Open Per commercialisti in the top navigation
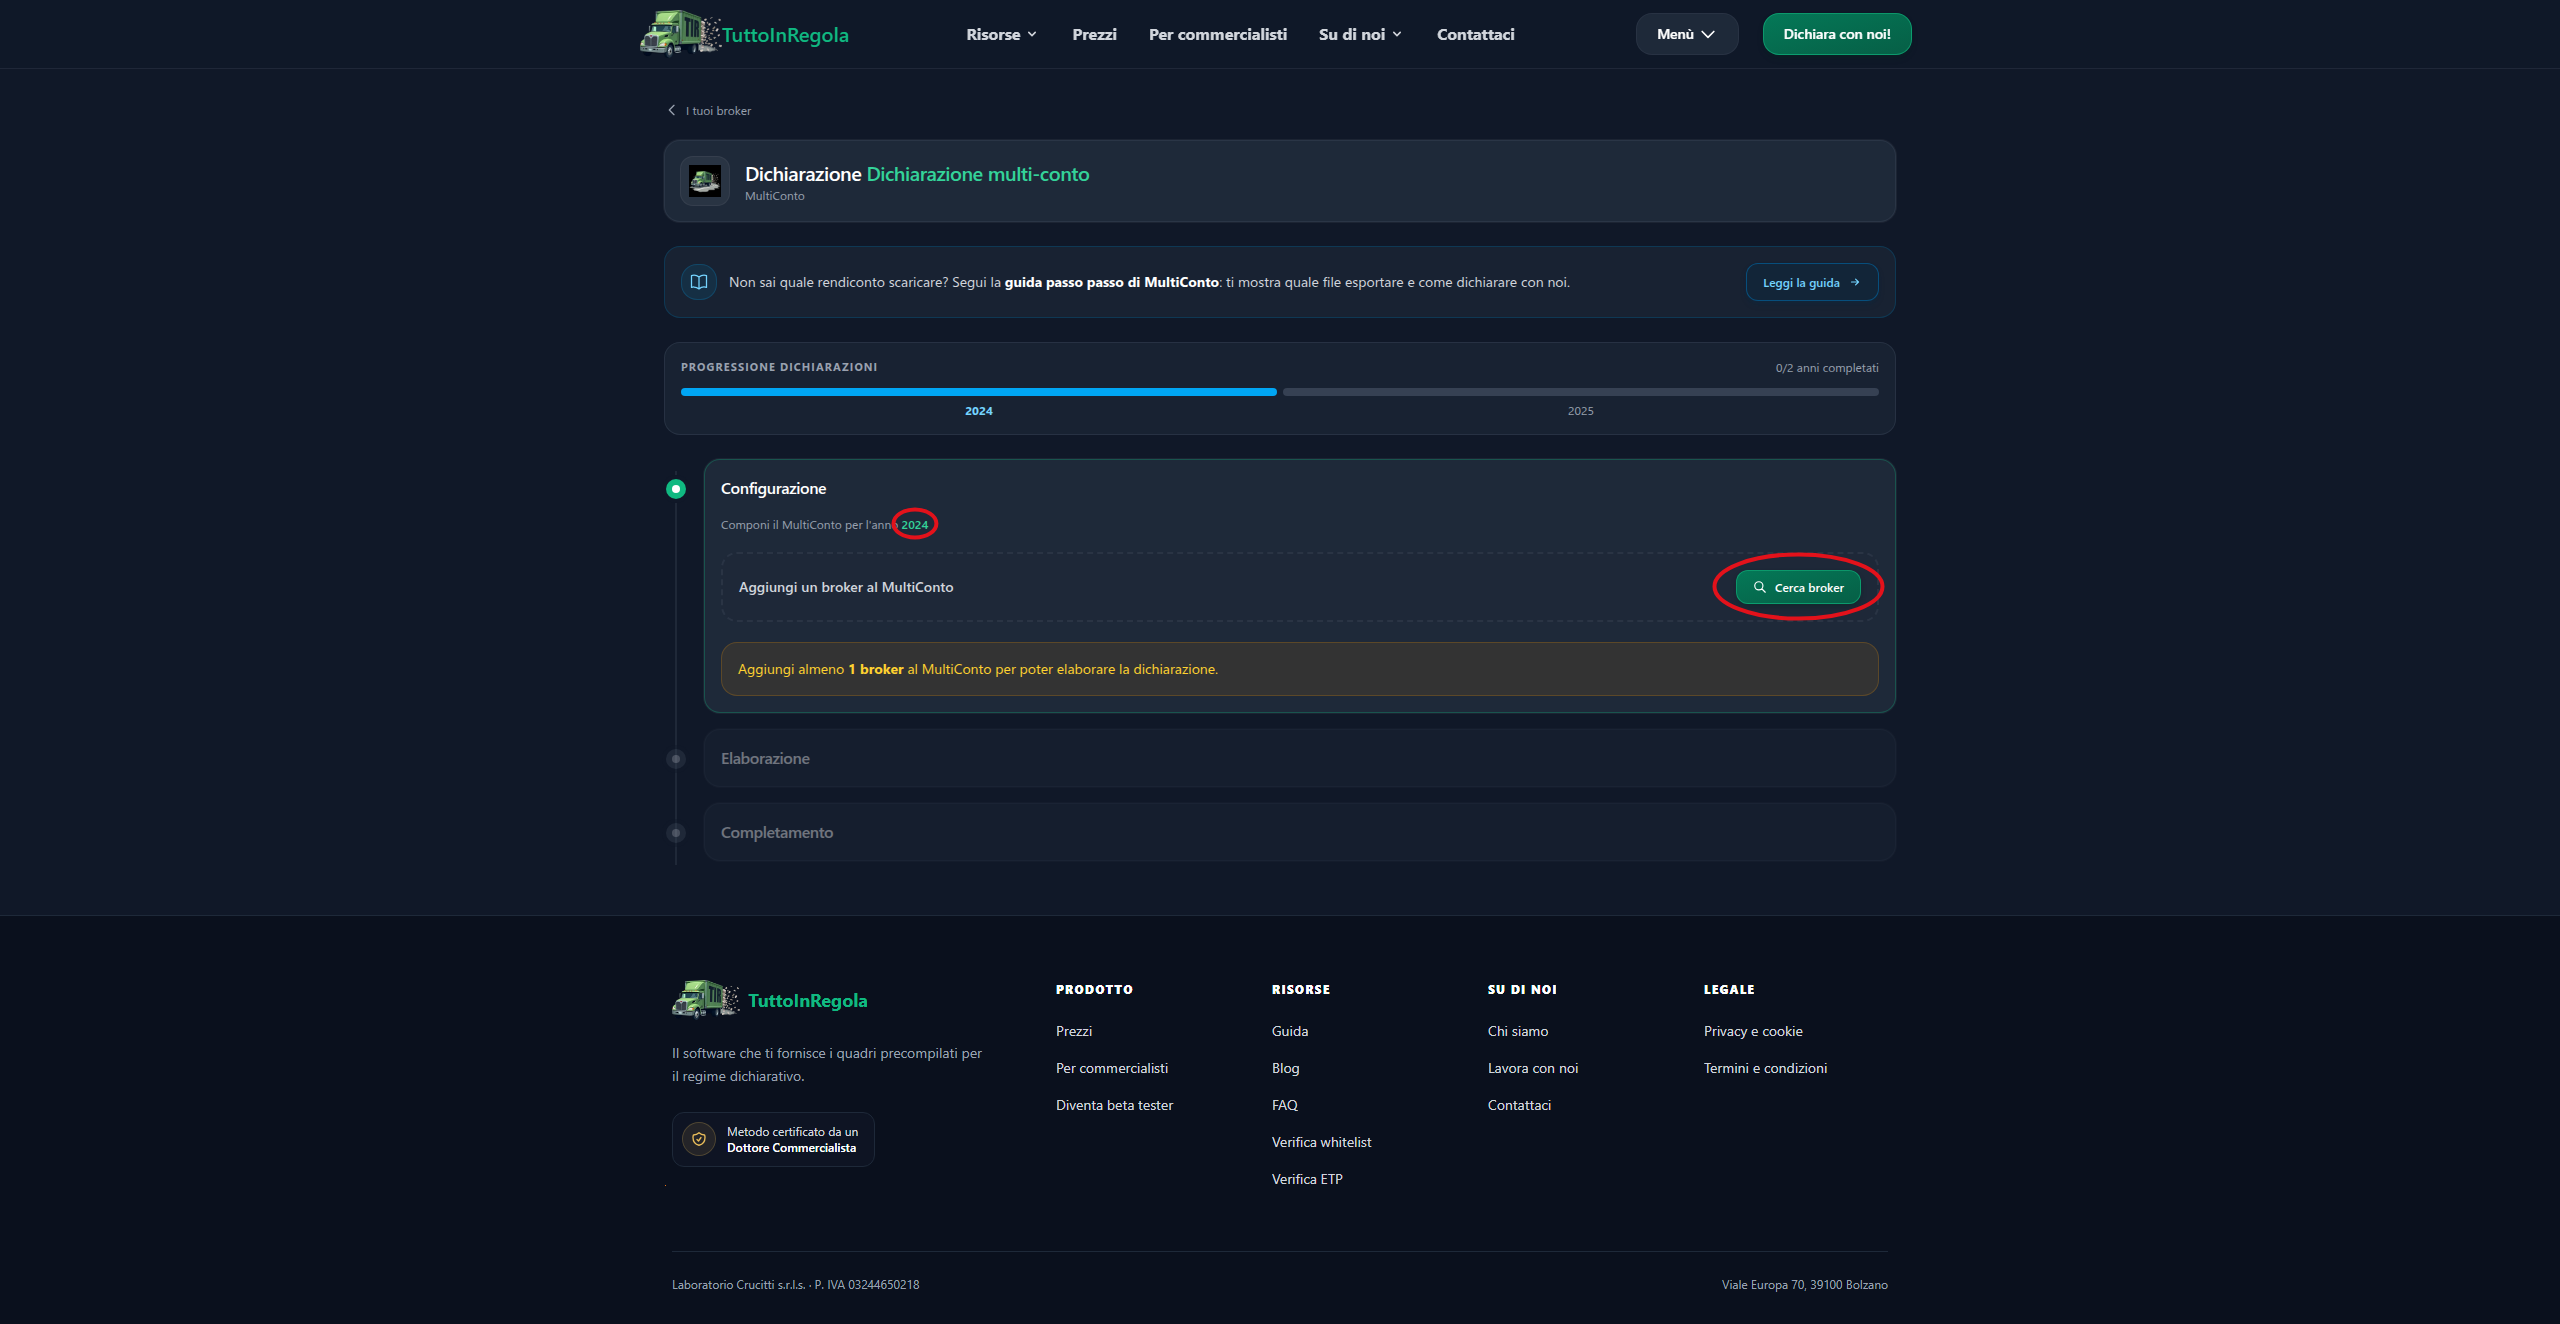 tap(1217, 34)
